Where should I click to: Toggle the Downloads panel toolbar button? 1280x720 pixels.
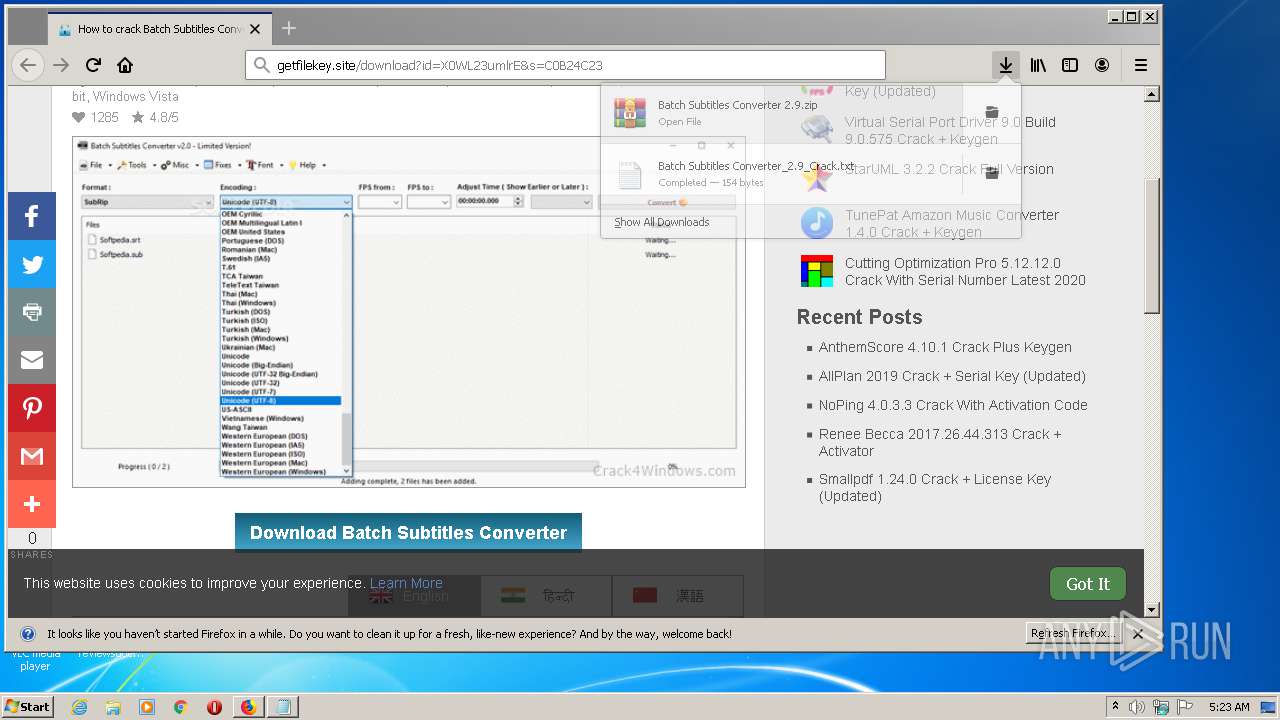pos(1006,65)
